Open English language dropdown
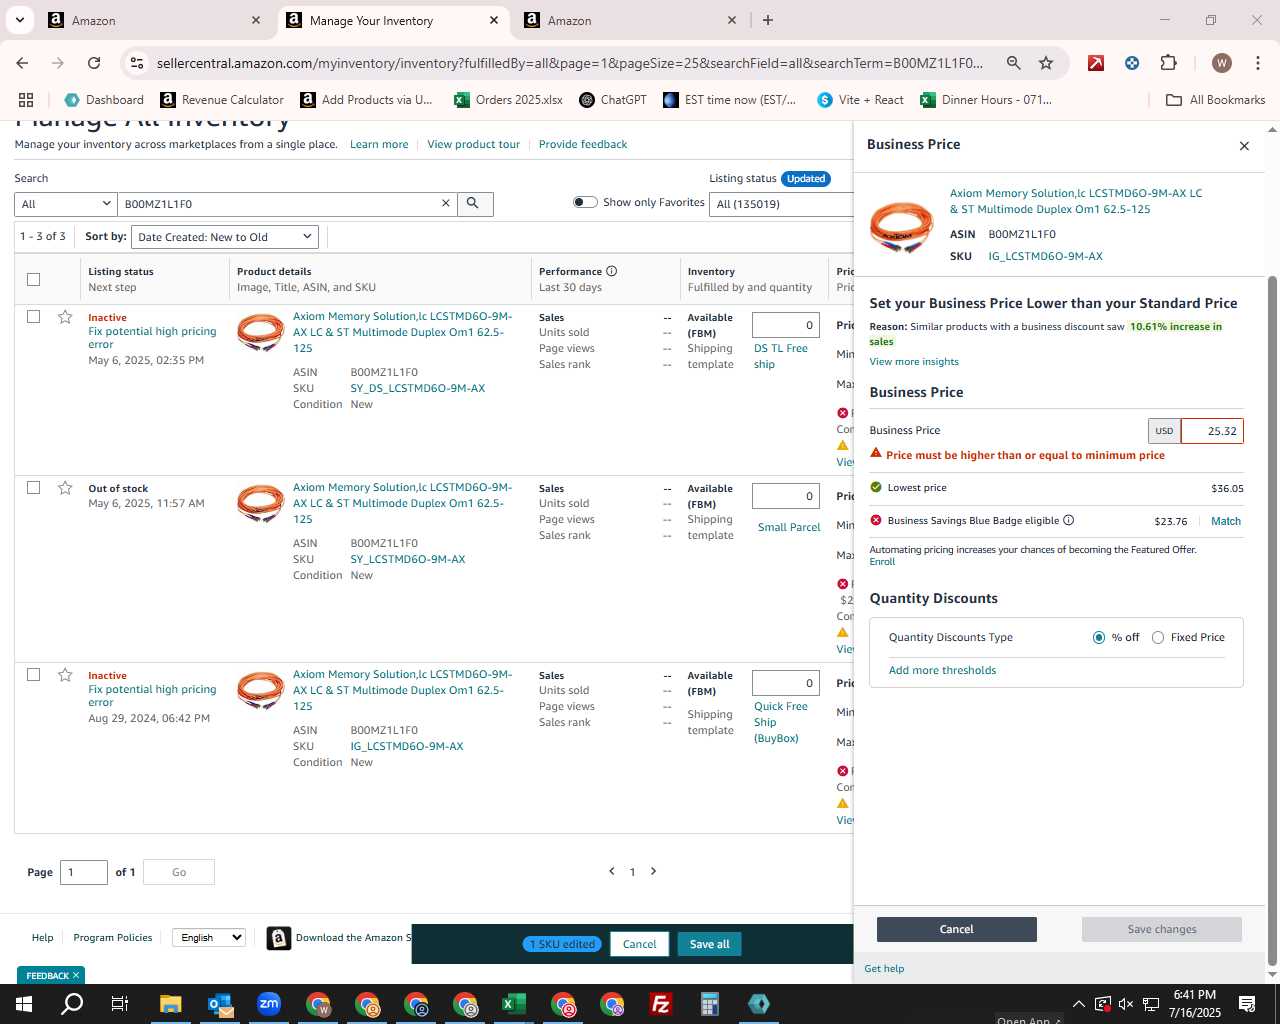Image resolution: width=1280 pixels, height=1024 pixels. [x=208, y=938]
